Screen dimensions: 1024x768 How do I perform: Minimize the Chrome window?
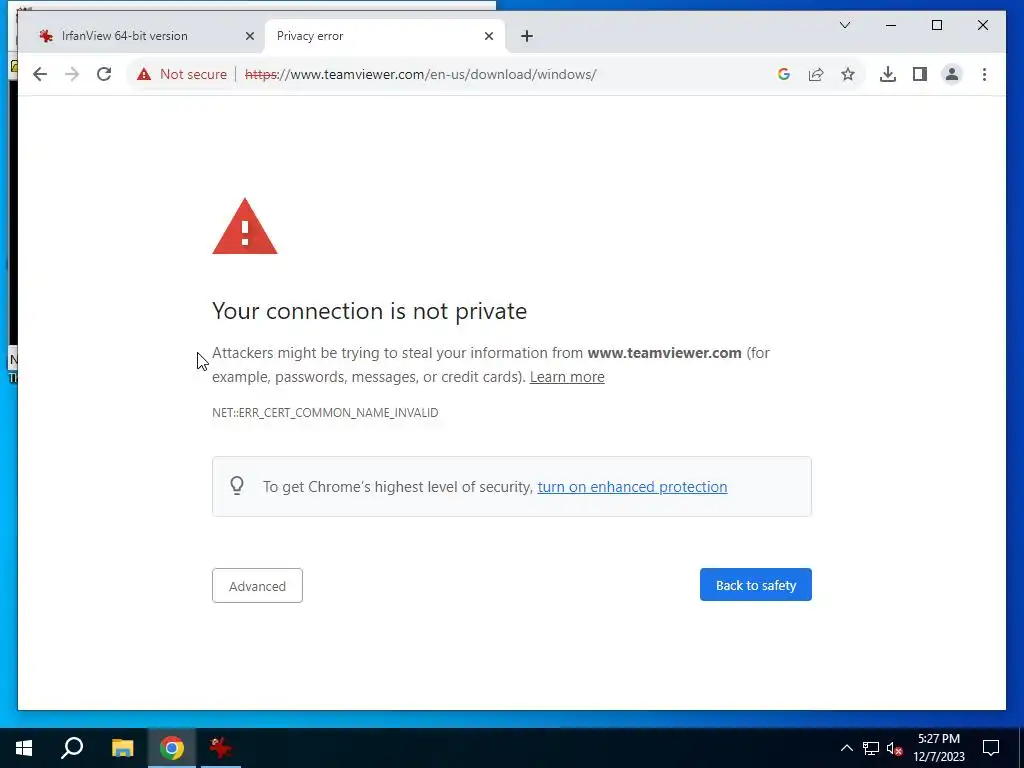891,25
